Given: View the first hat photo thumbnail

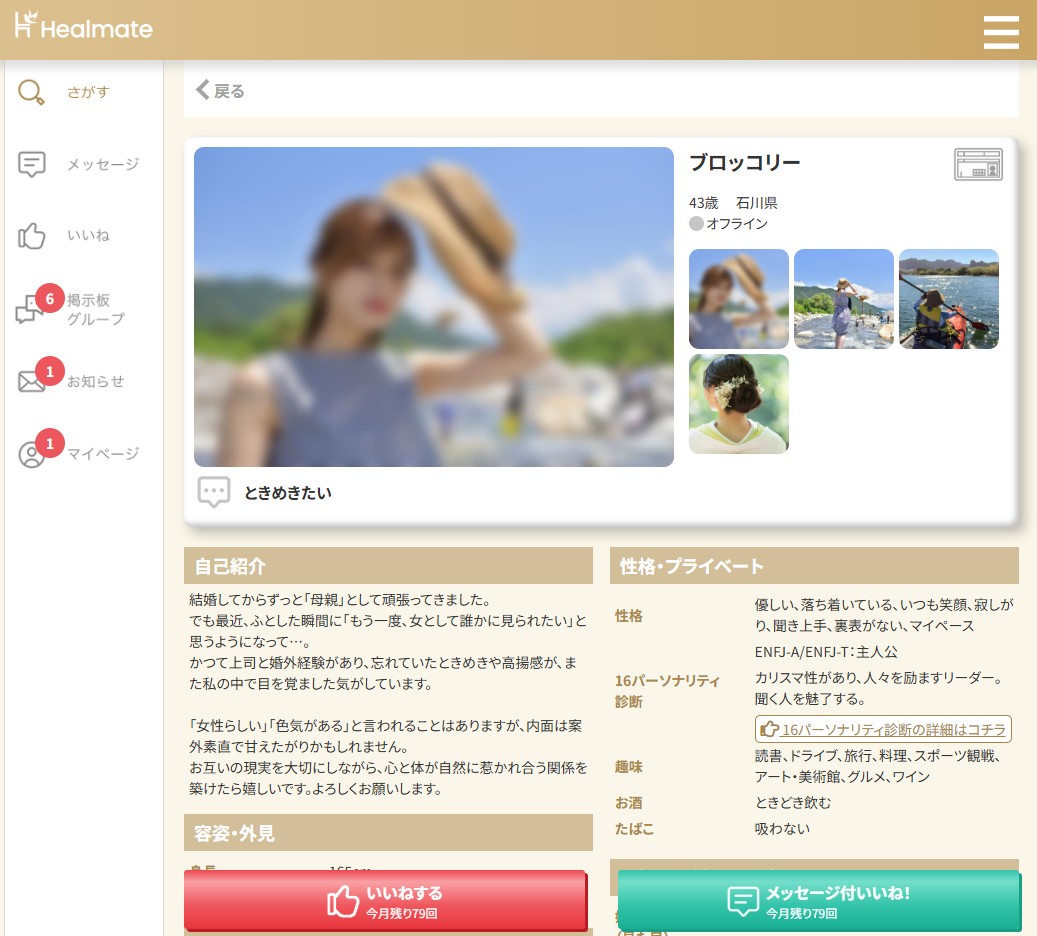Looking at the screenshot, I should (x=739, y=299).
